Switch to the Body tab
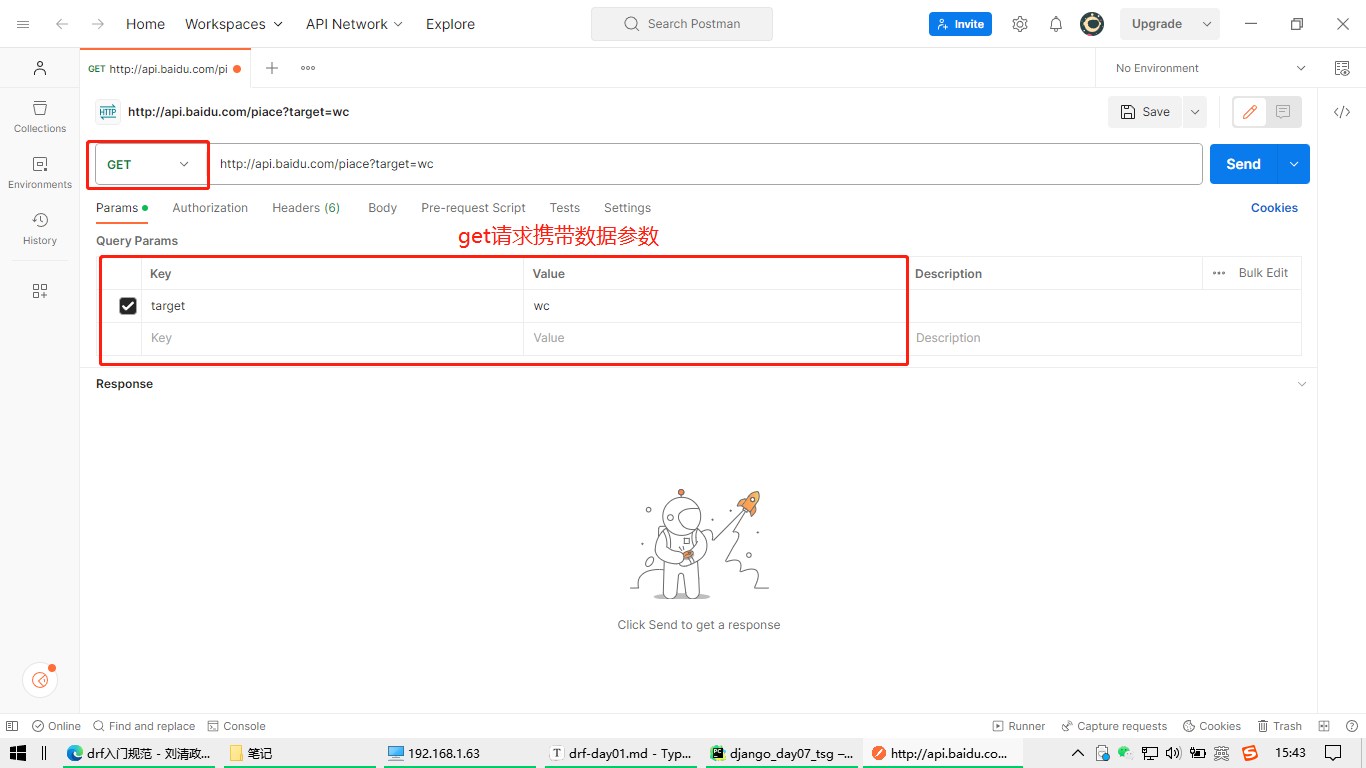Image resolution: width=1366 pixels, height=768 pixels. pyautogui.click(x=382, y=208)
